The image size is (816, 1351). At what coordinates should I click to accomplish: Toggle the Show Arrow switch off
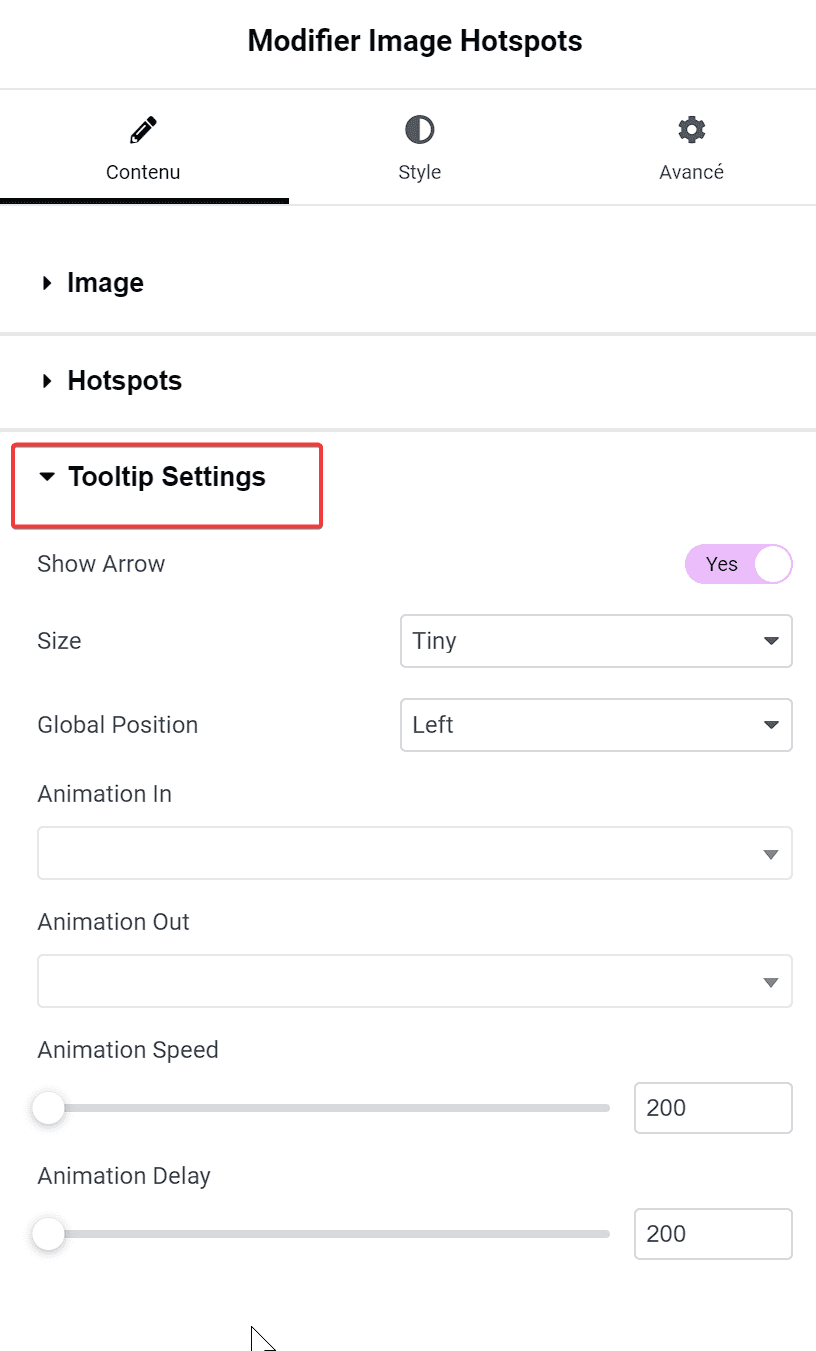pos(738,564)
